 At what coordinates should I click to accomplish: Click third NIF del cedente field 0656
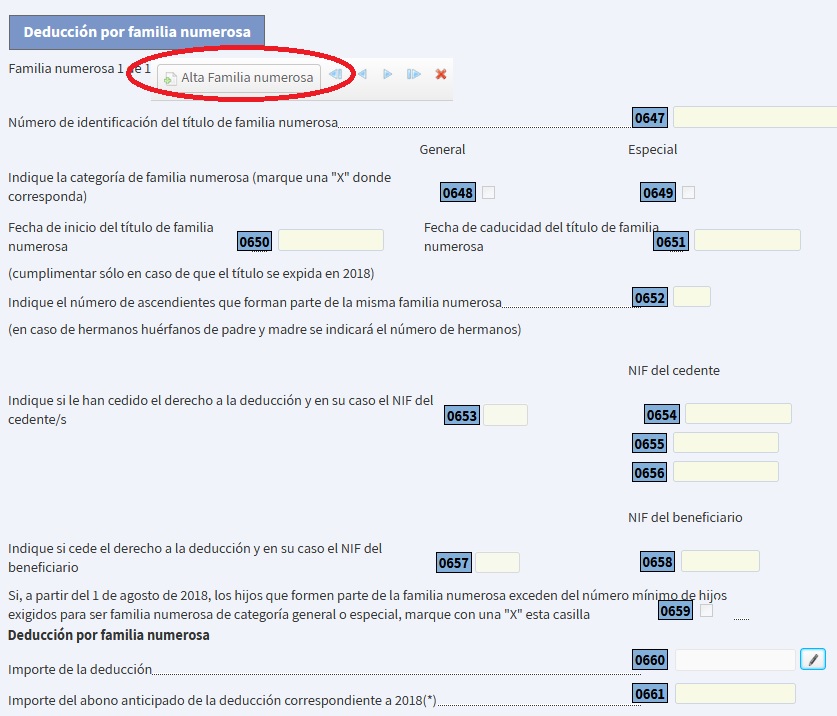point(725,472)
